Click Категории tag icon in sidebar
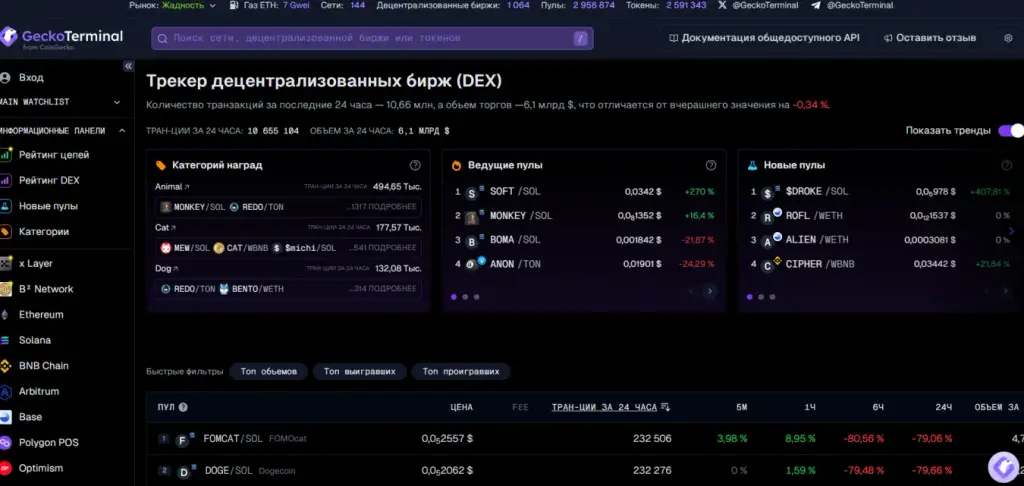This screenshot has width=1024, height=486. click(x=6, y=231)
